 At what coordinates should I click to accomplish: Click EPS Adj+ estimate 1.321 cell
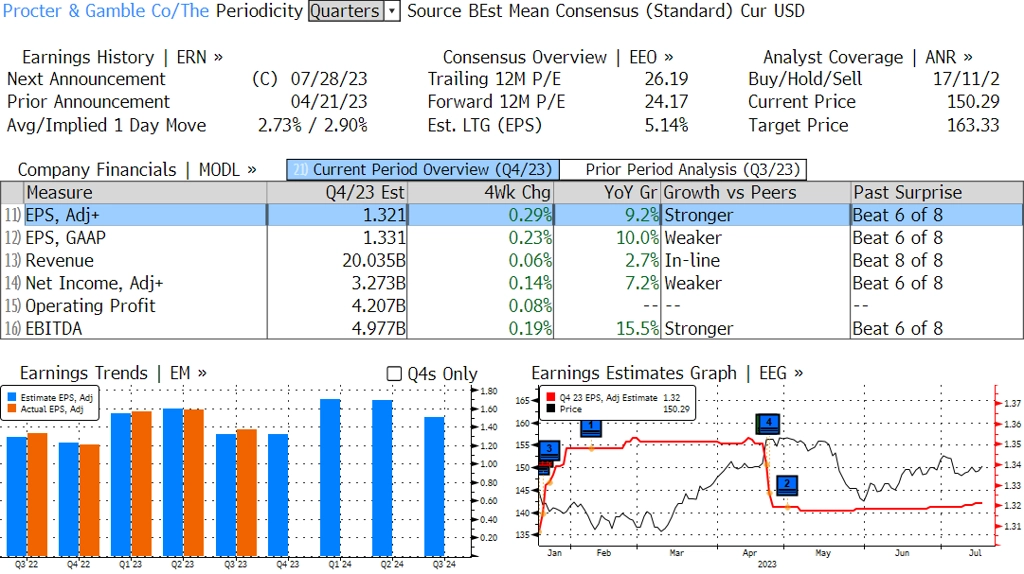337,215
